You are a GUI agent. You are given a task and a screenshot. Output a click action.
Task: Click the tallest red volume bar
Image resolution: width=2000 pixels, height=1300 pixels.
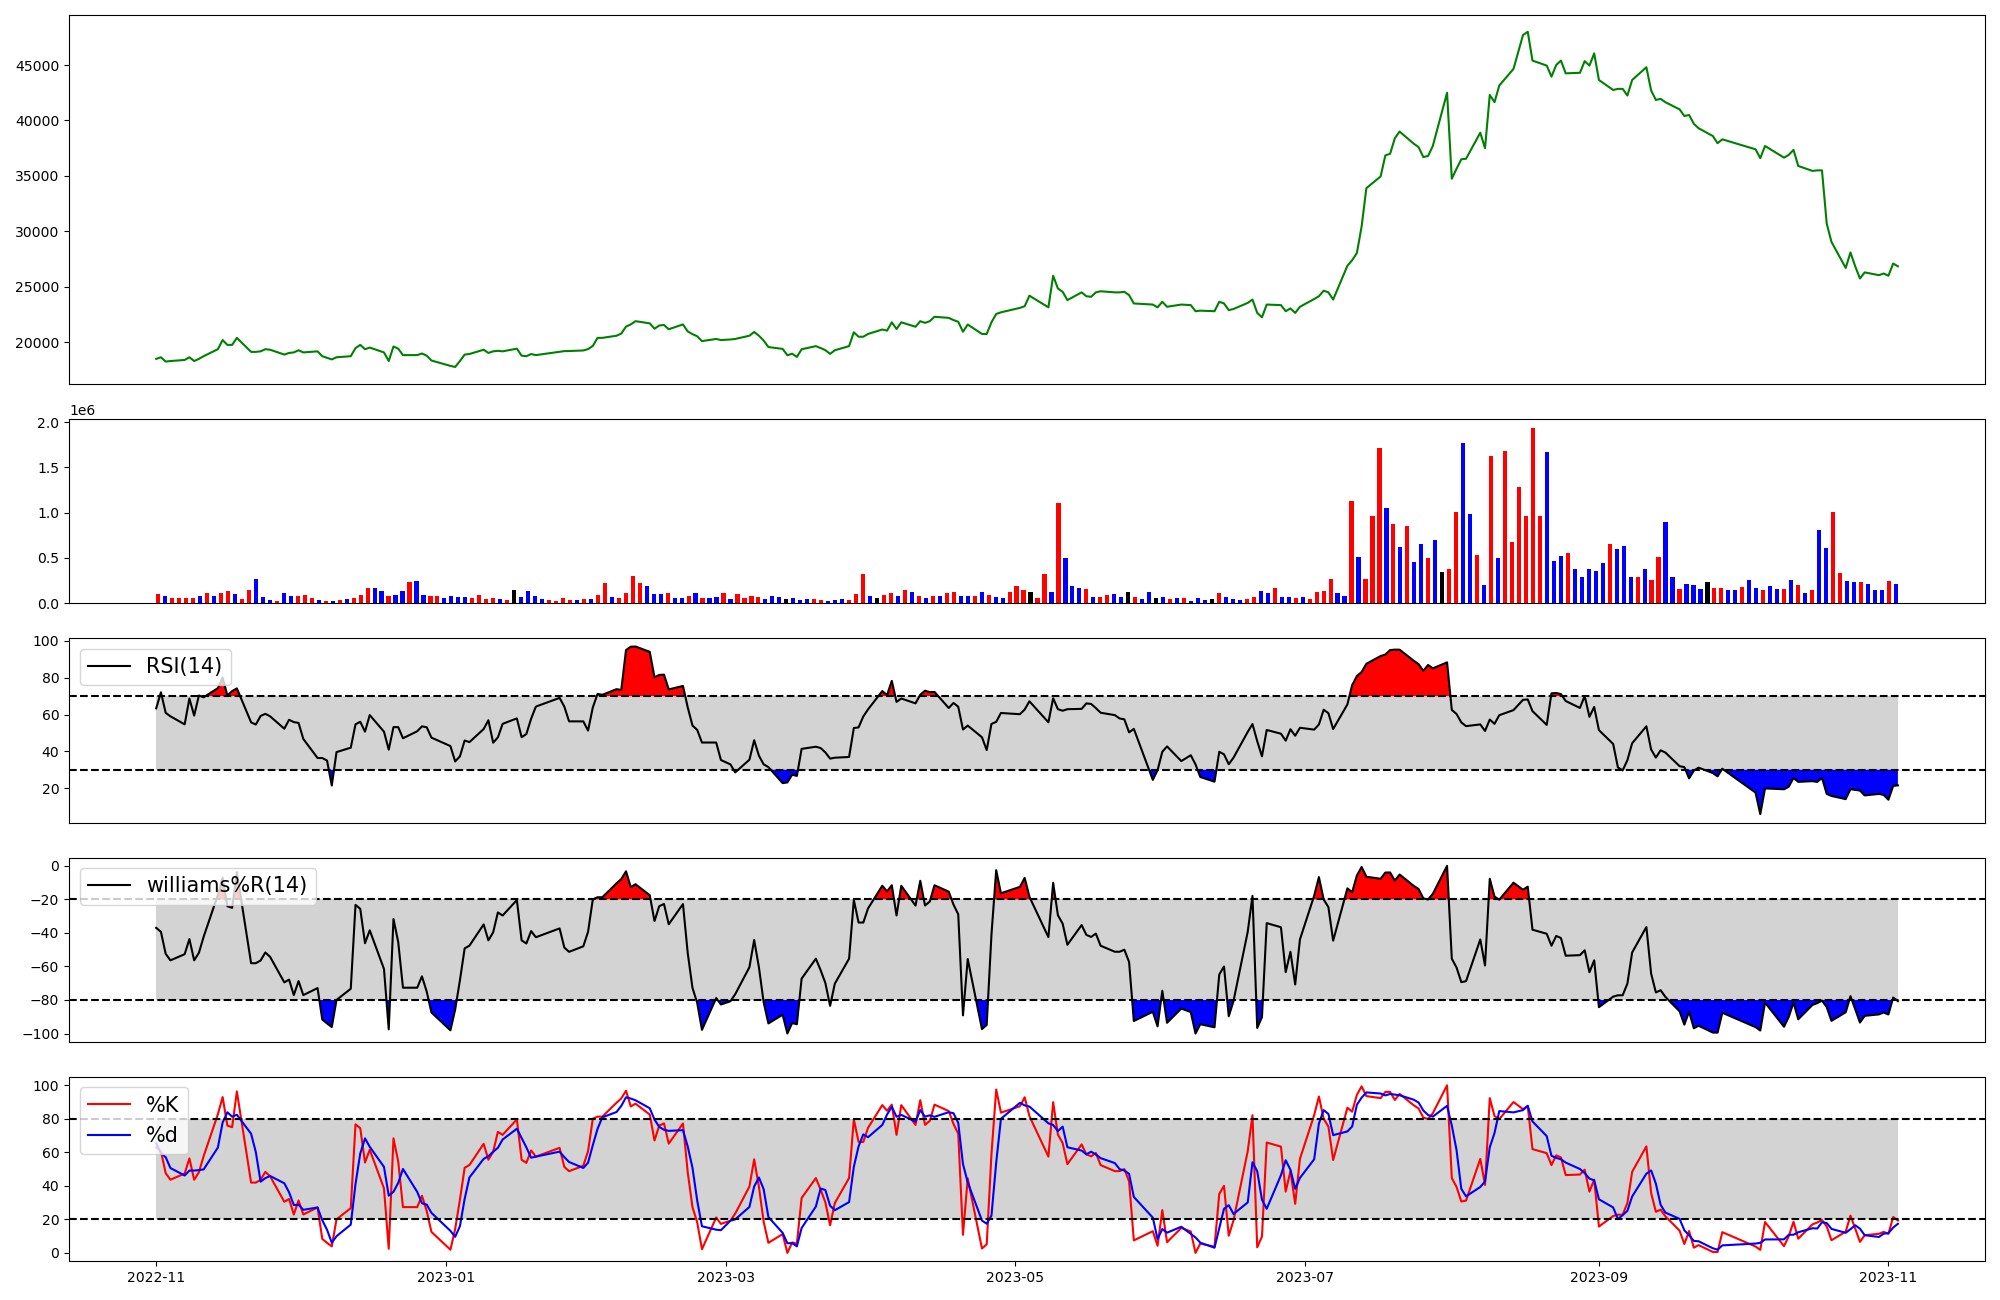1532,516
